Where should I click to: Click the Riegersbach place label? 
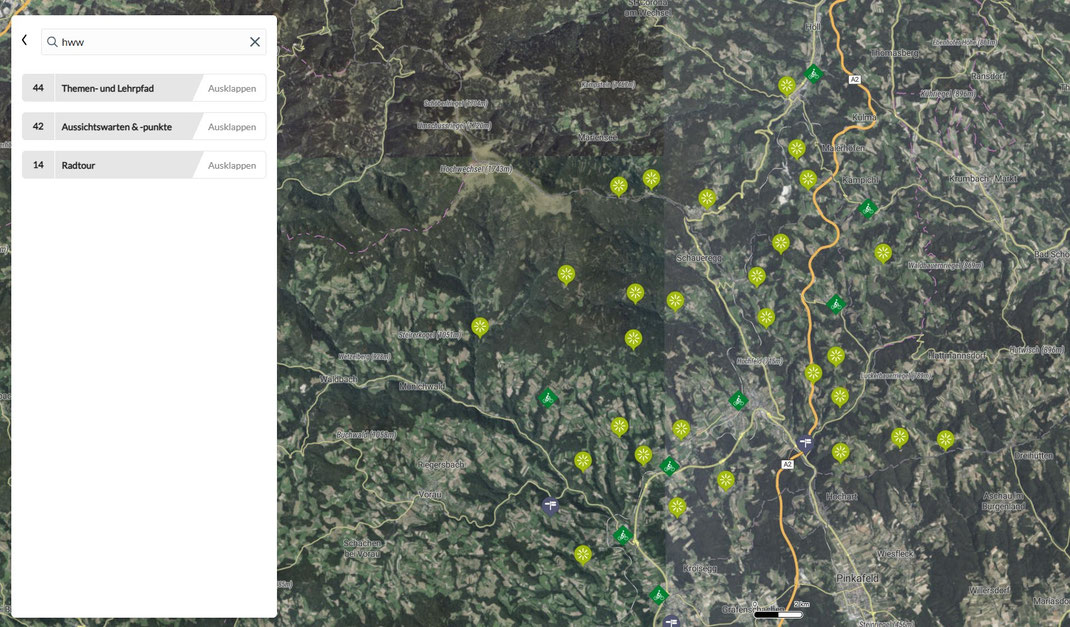pyautogui.click(x=441, y=465)
